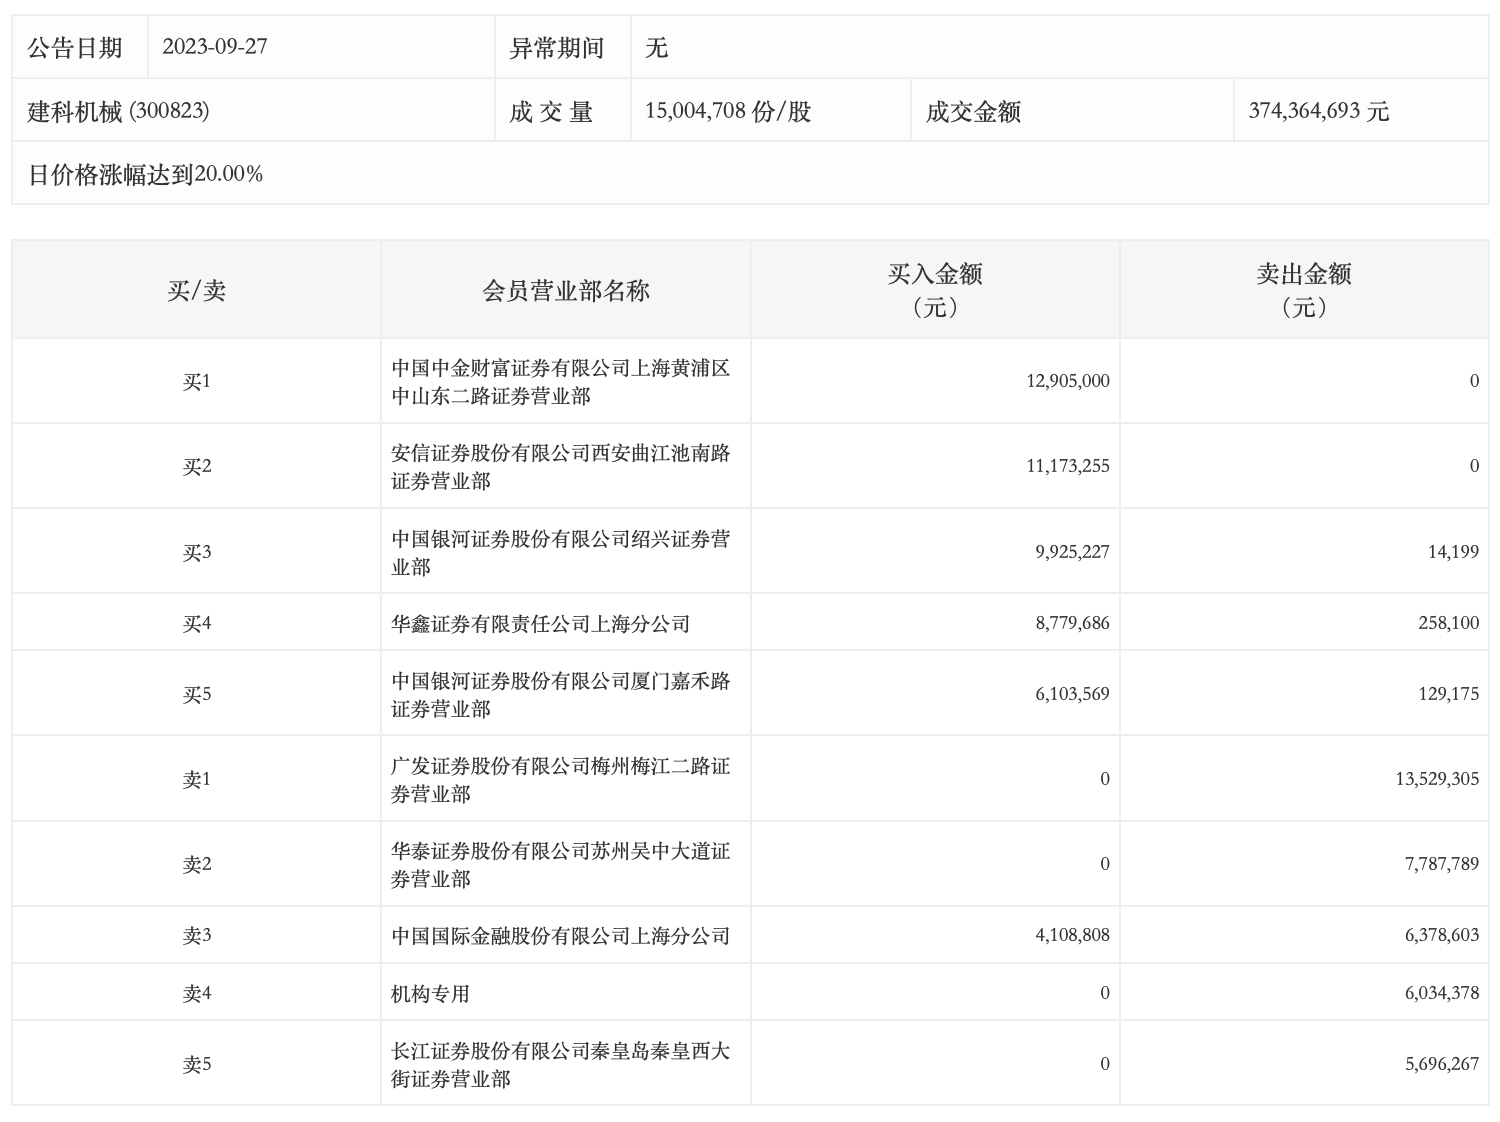Click the stock name 建科机械 (300823)
1500x1122 pixels.
tap(118, 111)
